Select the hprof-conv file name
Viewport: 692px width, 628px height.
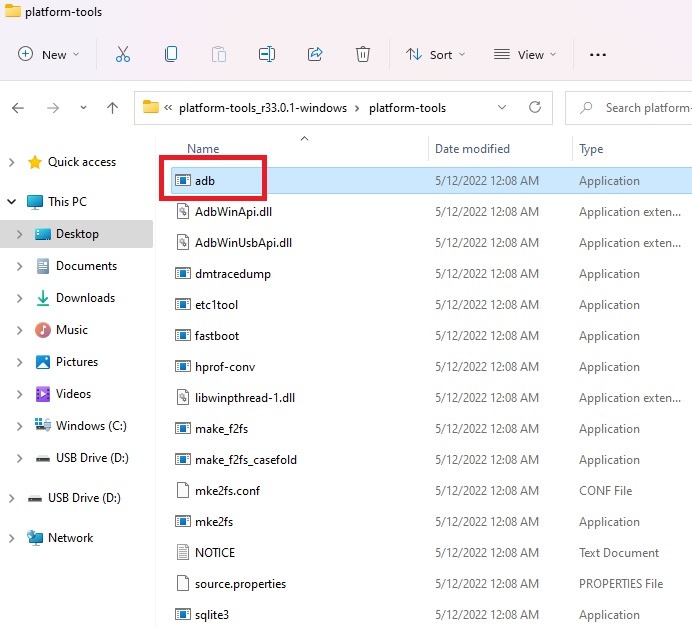click(x=225, y=367)
